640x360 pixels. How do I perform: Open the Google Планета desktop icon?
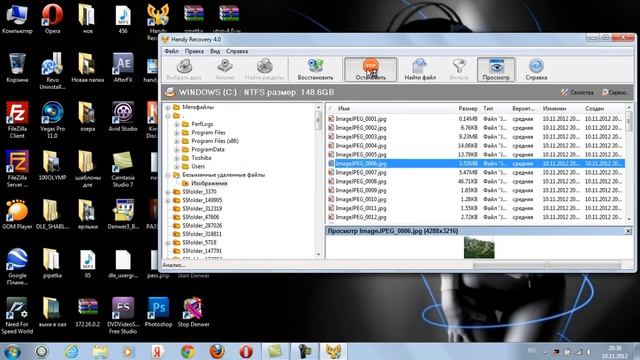click(x=17, y=267)
